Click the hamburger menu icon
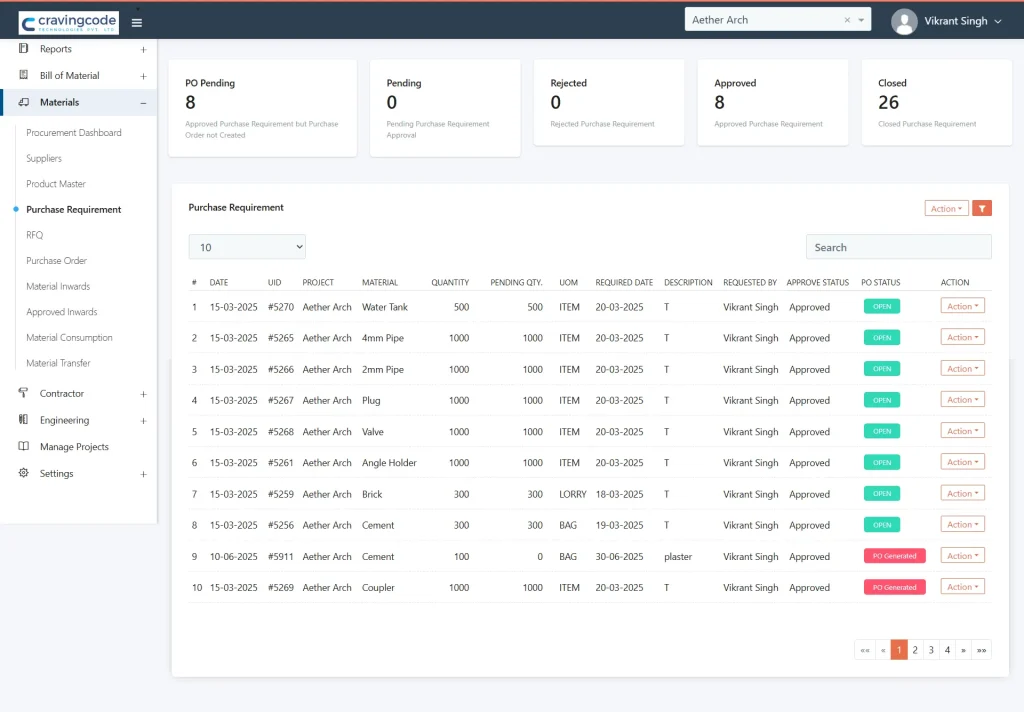The image size is (1024, 712). 137,22
